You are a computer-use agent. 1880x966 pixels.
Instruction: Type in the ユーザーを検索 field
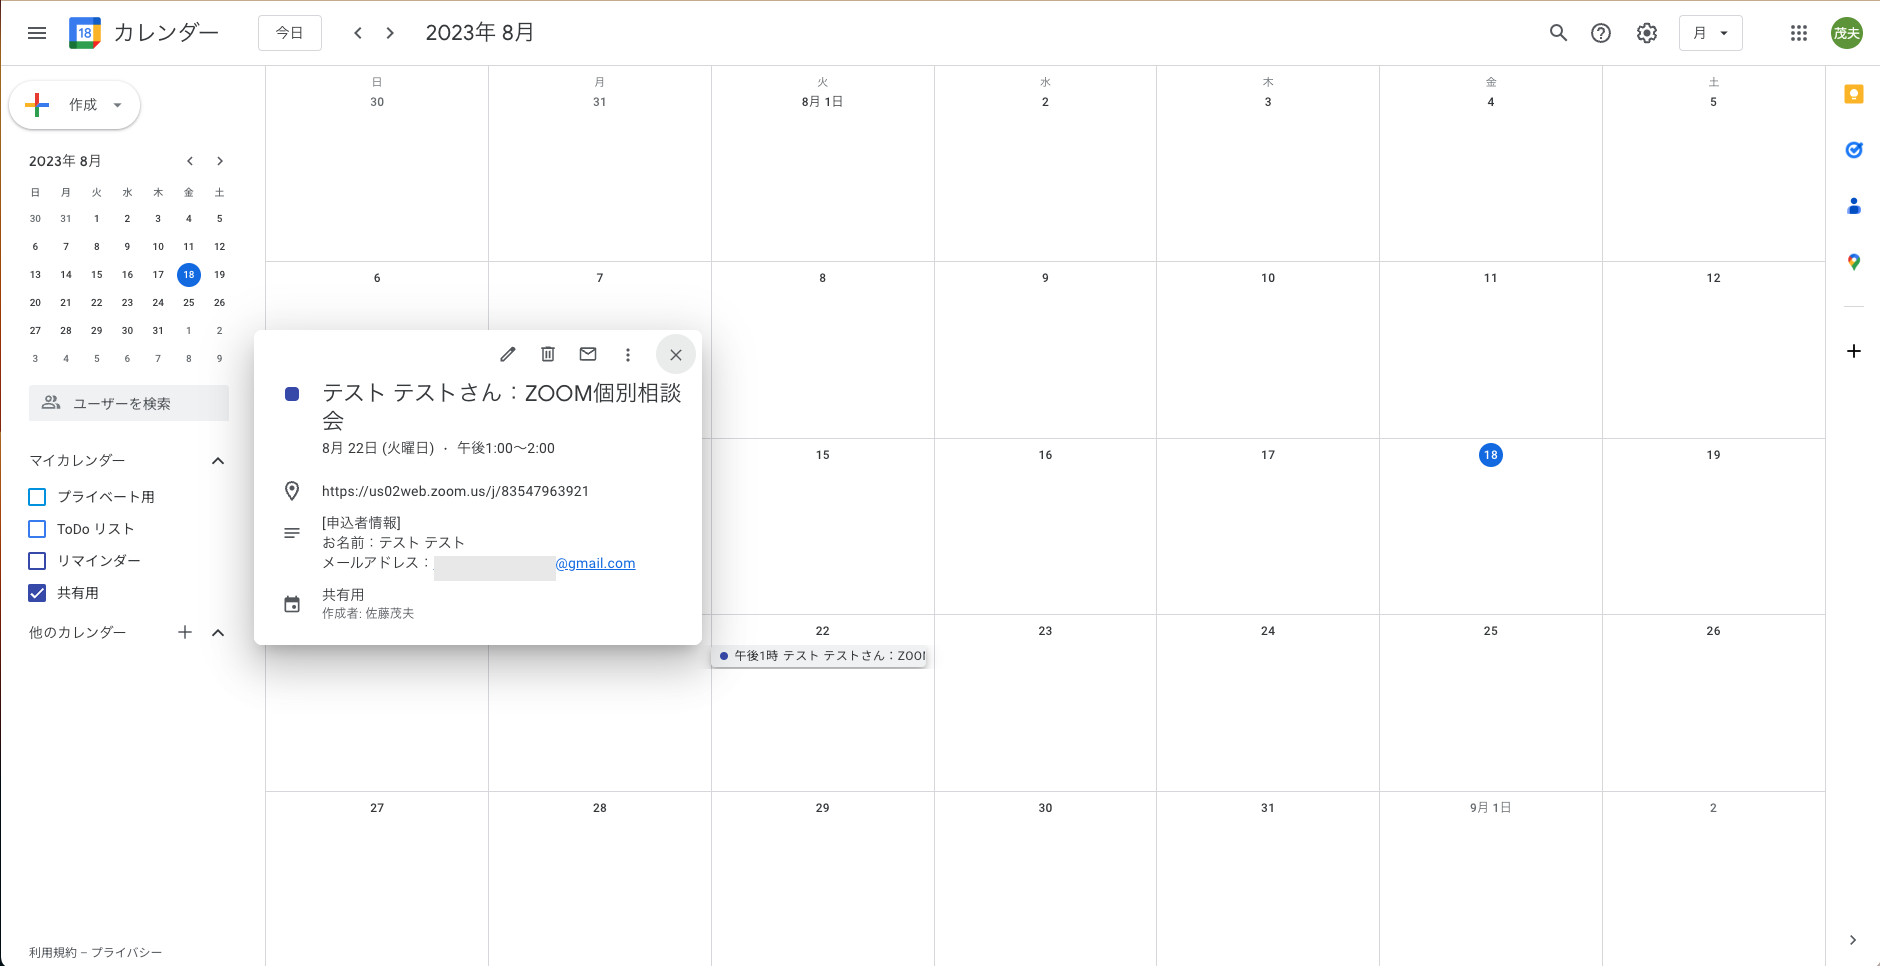(x=130, y=403)
